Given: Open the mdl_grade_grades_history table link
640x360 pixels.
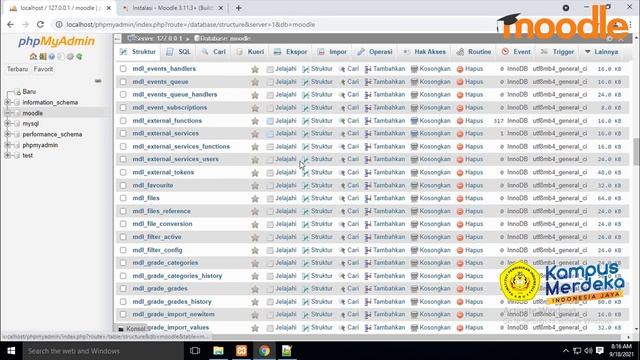Looking at the screenshot, I should click(172, 302).
